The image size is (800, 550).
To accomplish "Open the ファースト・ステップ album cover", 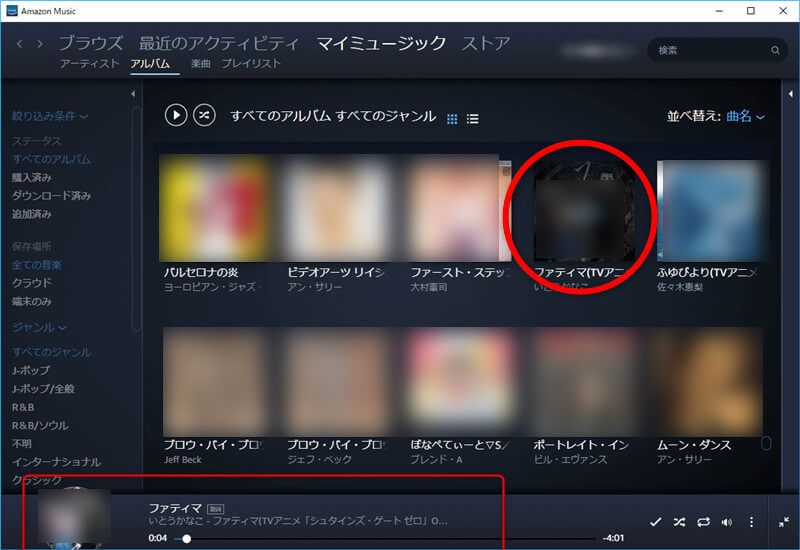I will 460,208.
